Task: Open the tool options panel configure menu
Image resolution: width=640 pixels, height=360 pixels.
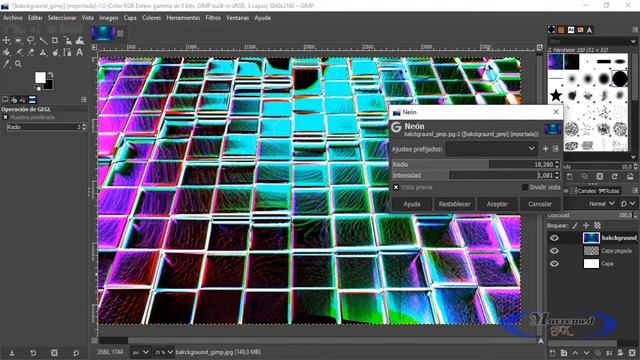Action: click(x=84, y=99)
